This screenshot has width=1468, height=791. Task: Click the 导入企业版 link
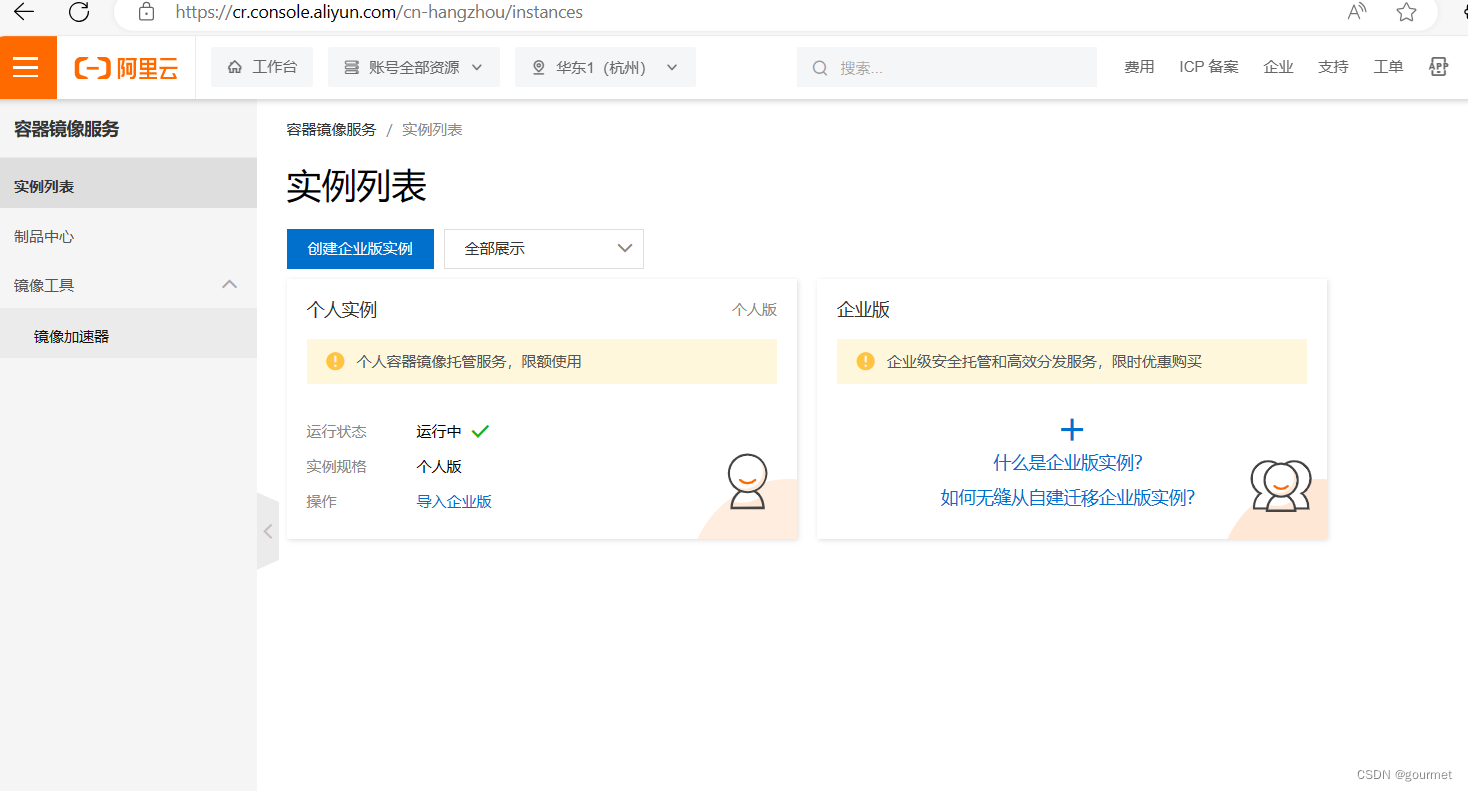[454, 501]
